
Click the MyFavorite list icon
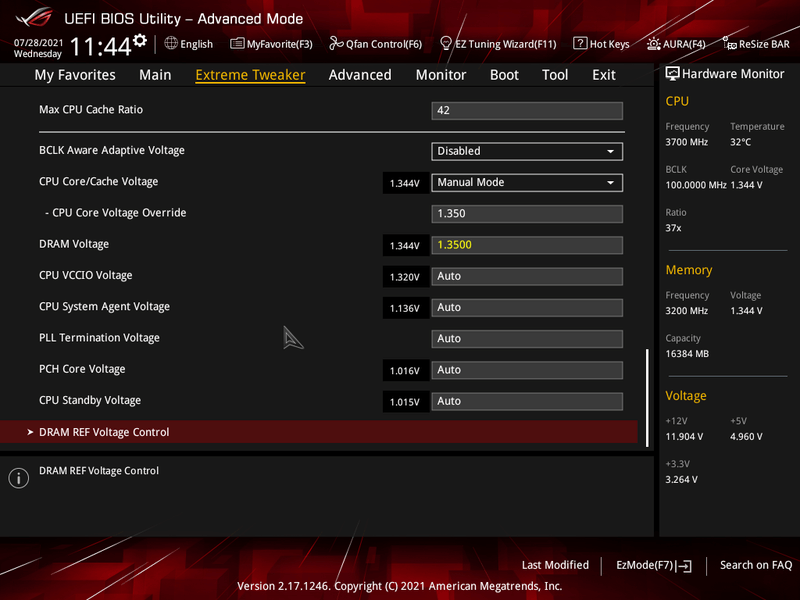tap(237, 43)
